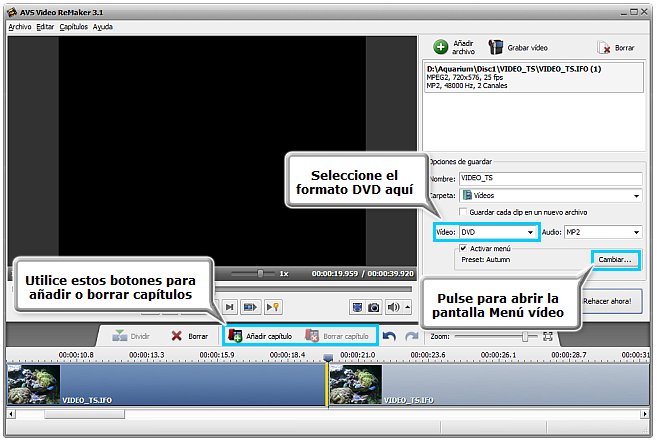Image resolution: width=657 pixels, height=442 pixels.
Task: Undo the last action with blue arrow
Action: click(x=389, y=336)
